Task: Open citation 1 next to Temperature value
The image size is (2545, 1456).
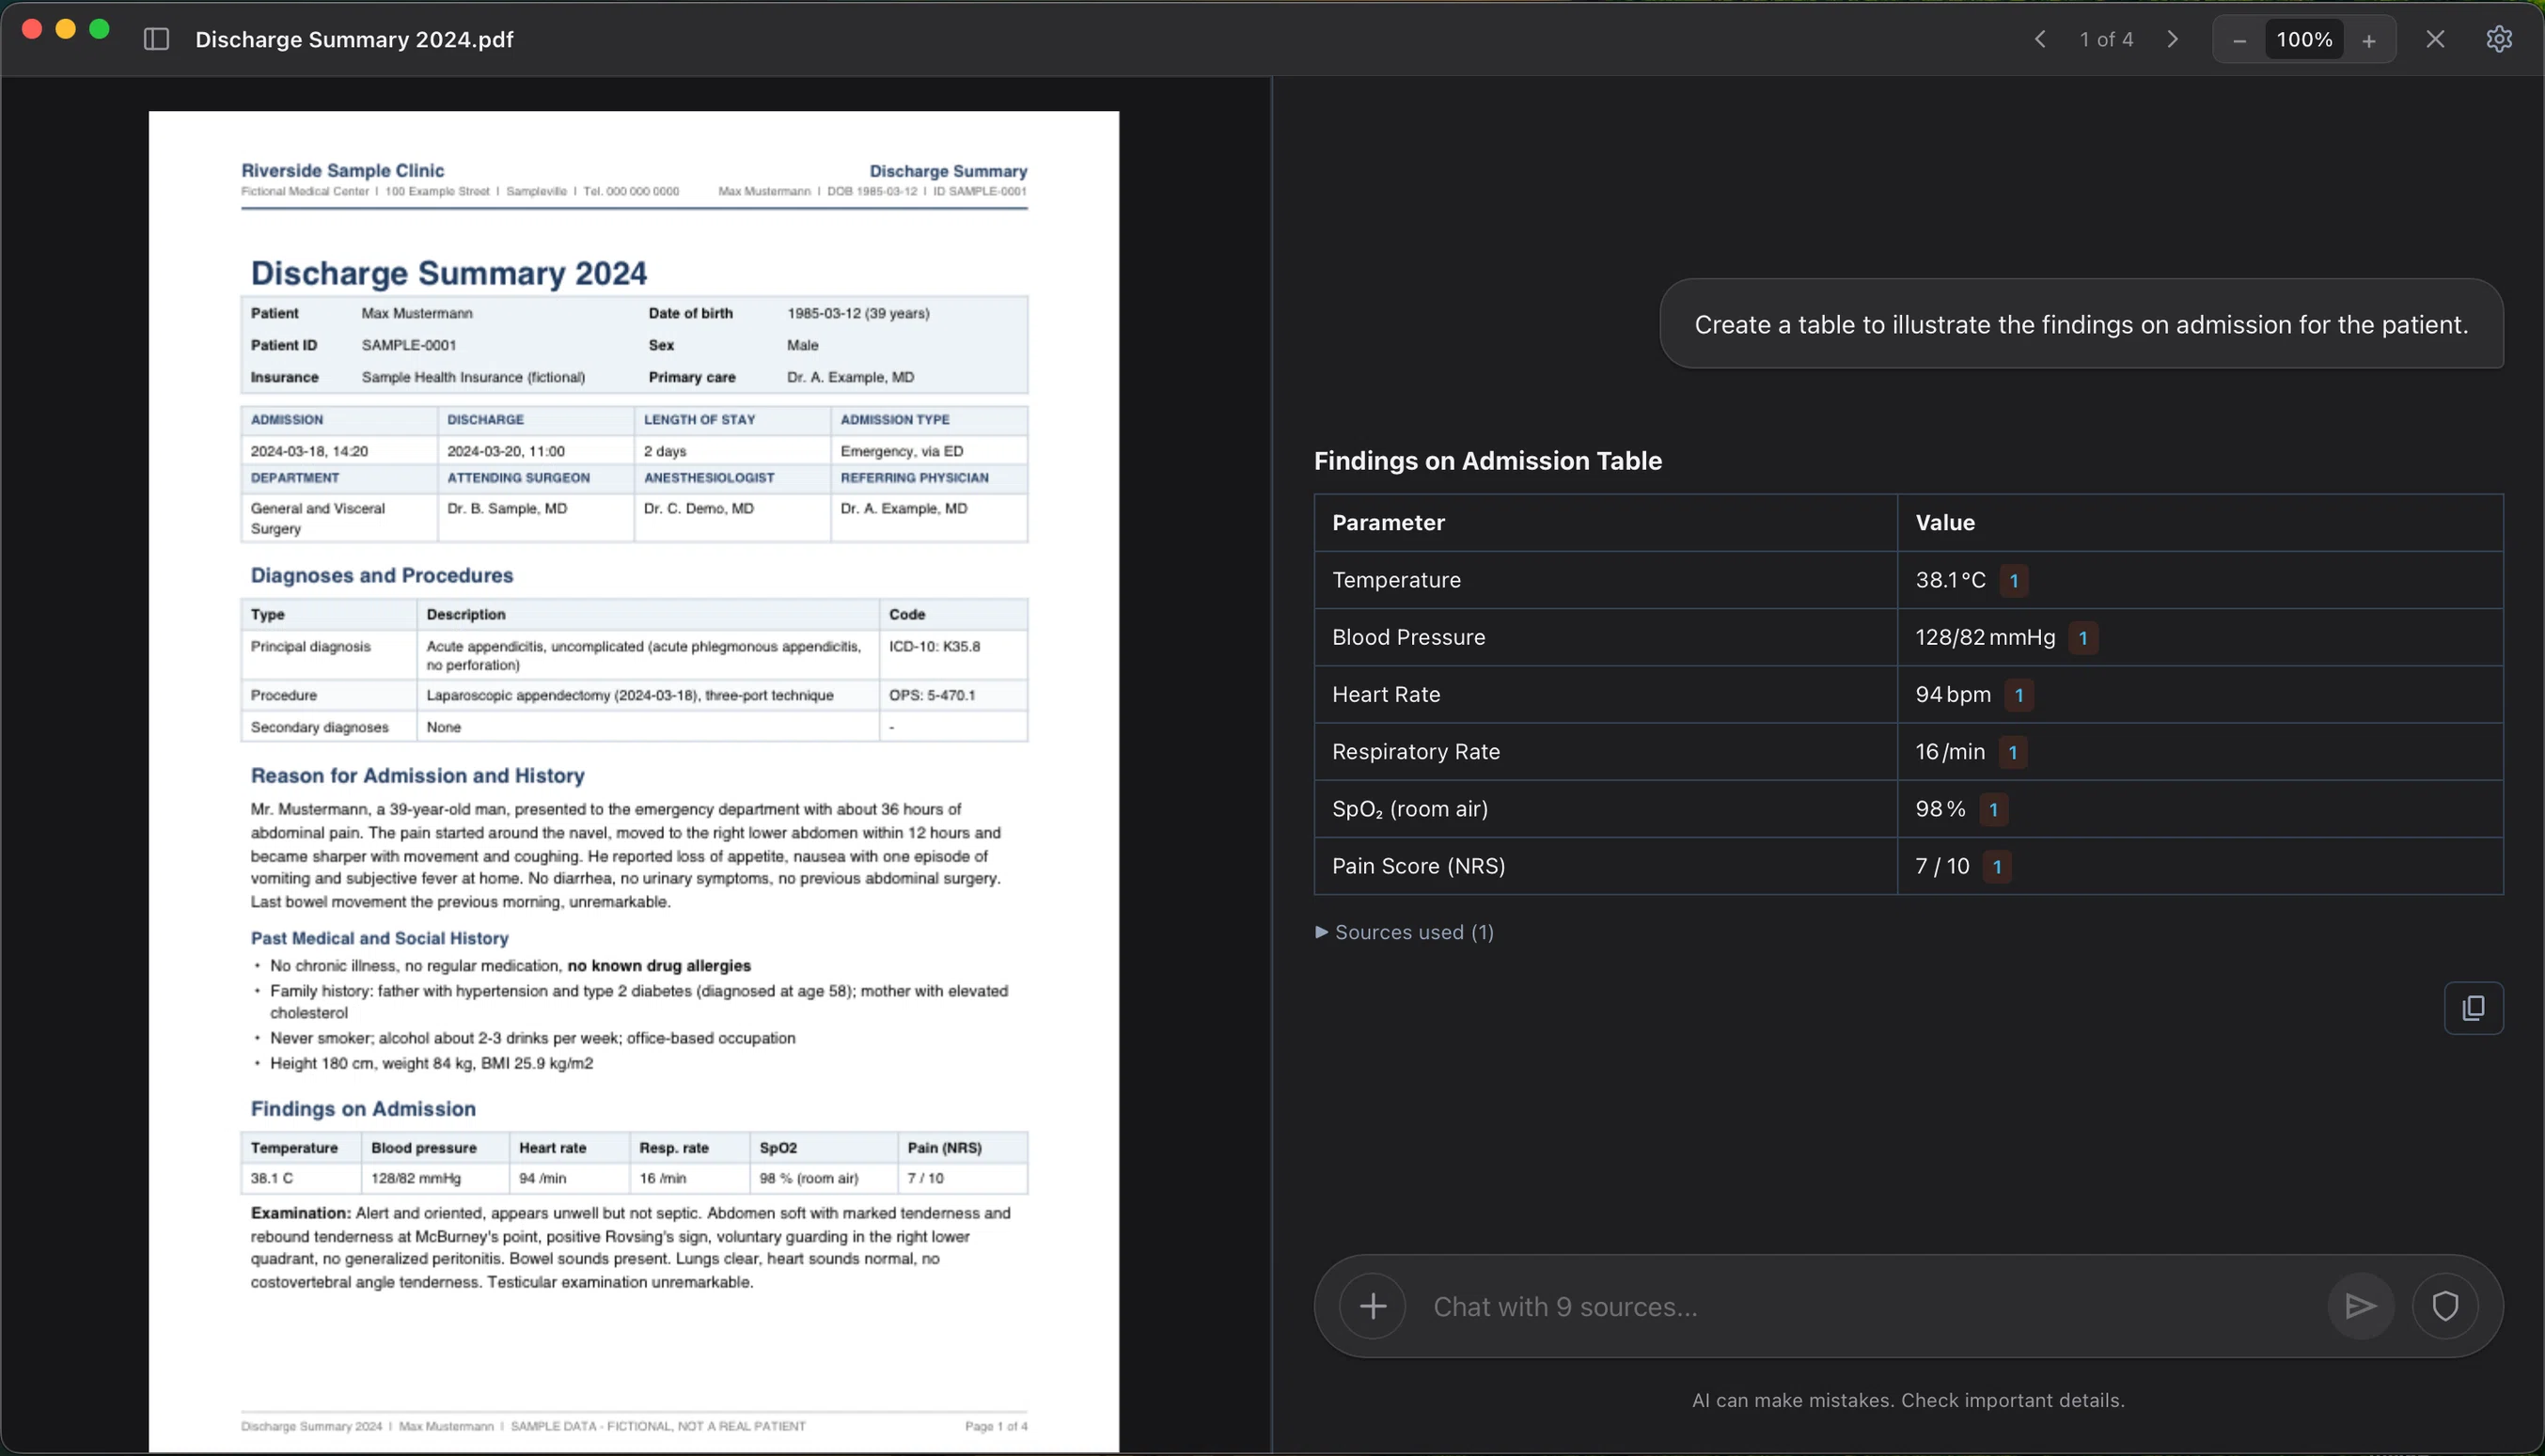Action: point(2013,581)
